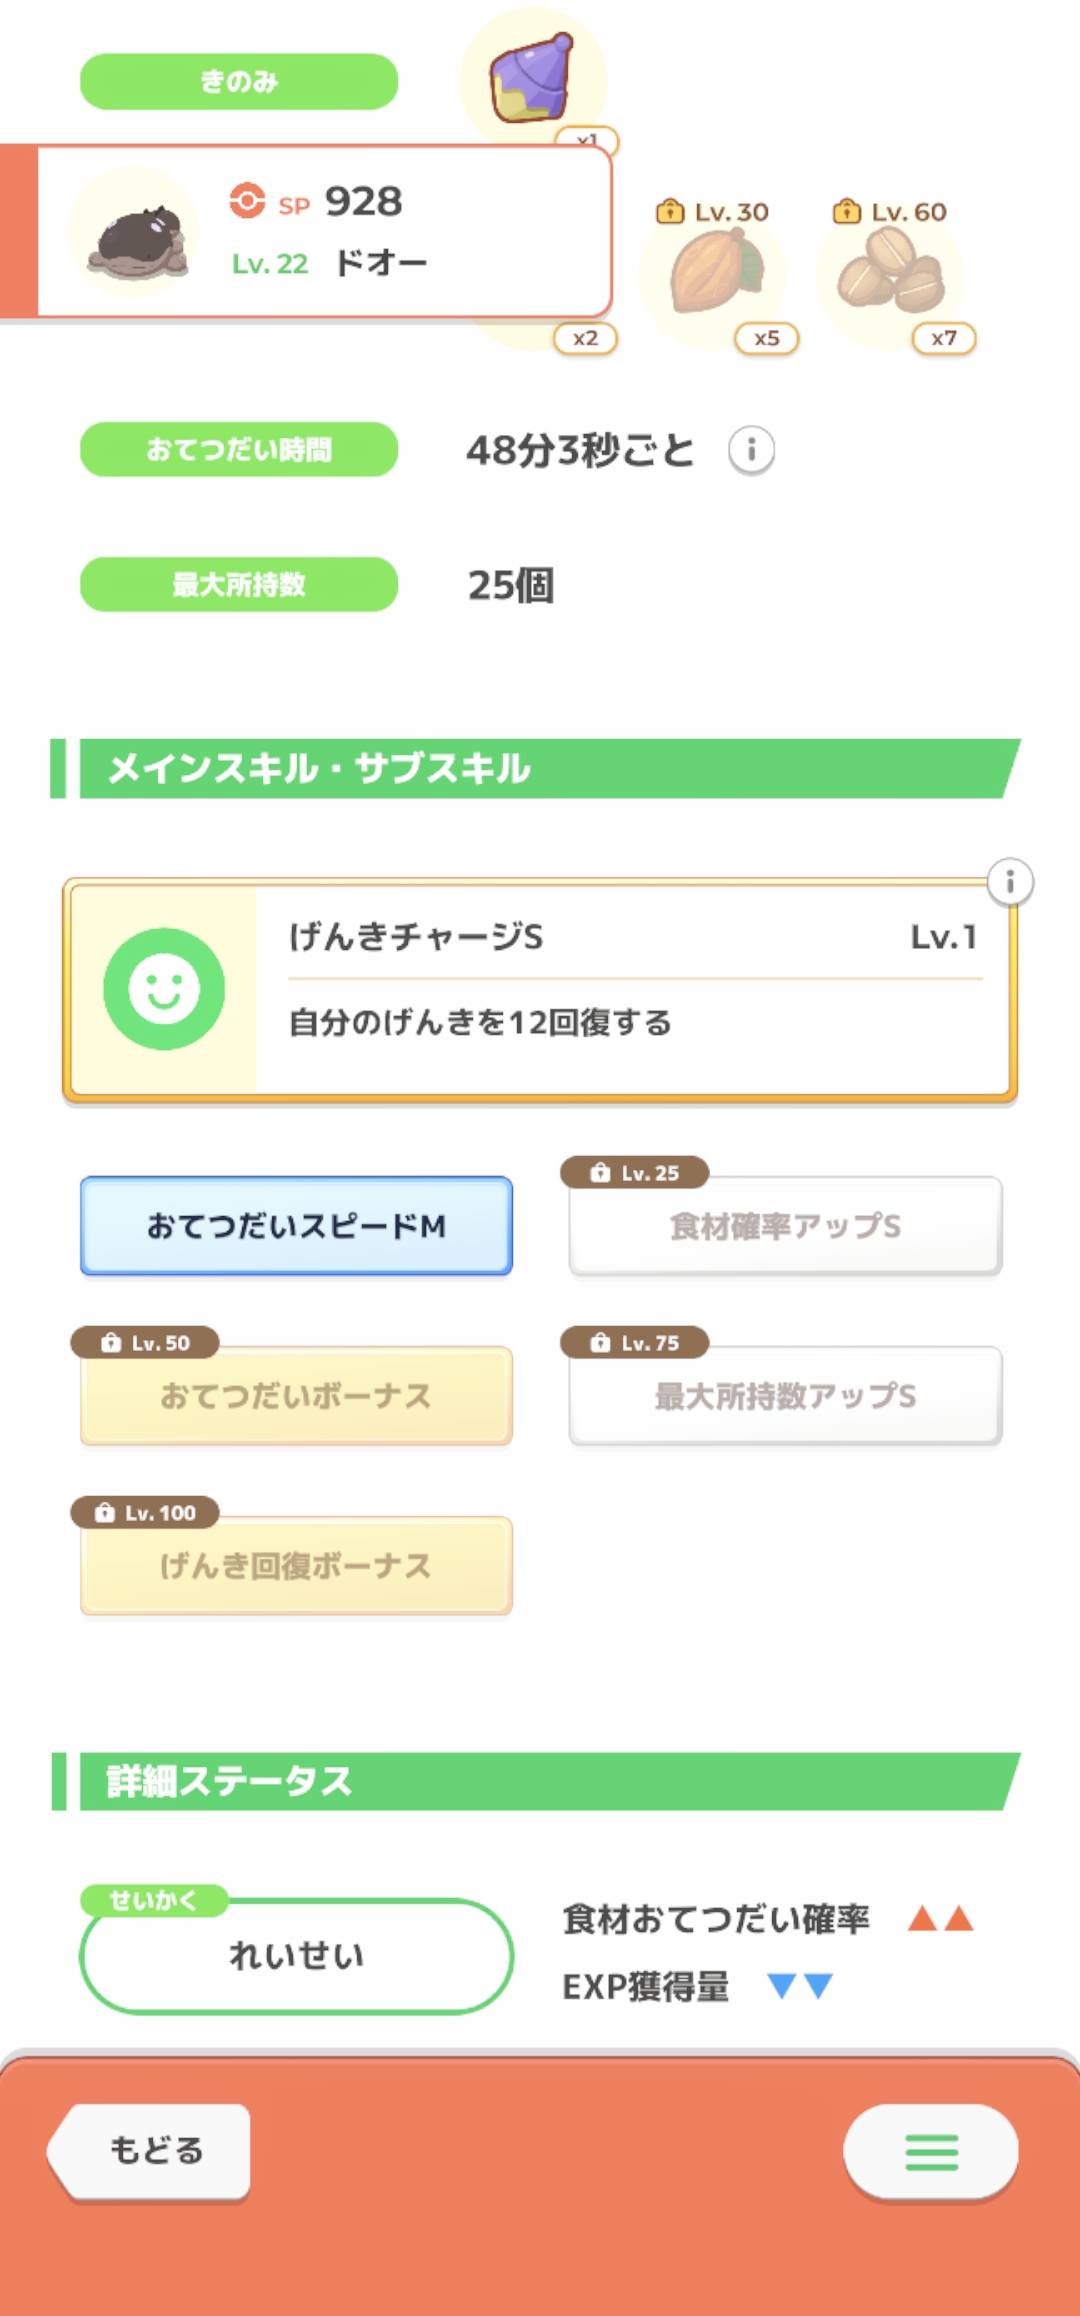Select locked 最大所持数アップS sub skill
Screen dimensions: 1080x2316
(785, 1396)
